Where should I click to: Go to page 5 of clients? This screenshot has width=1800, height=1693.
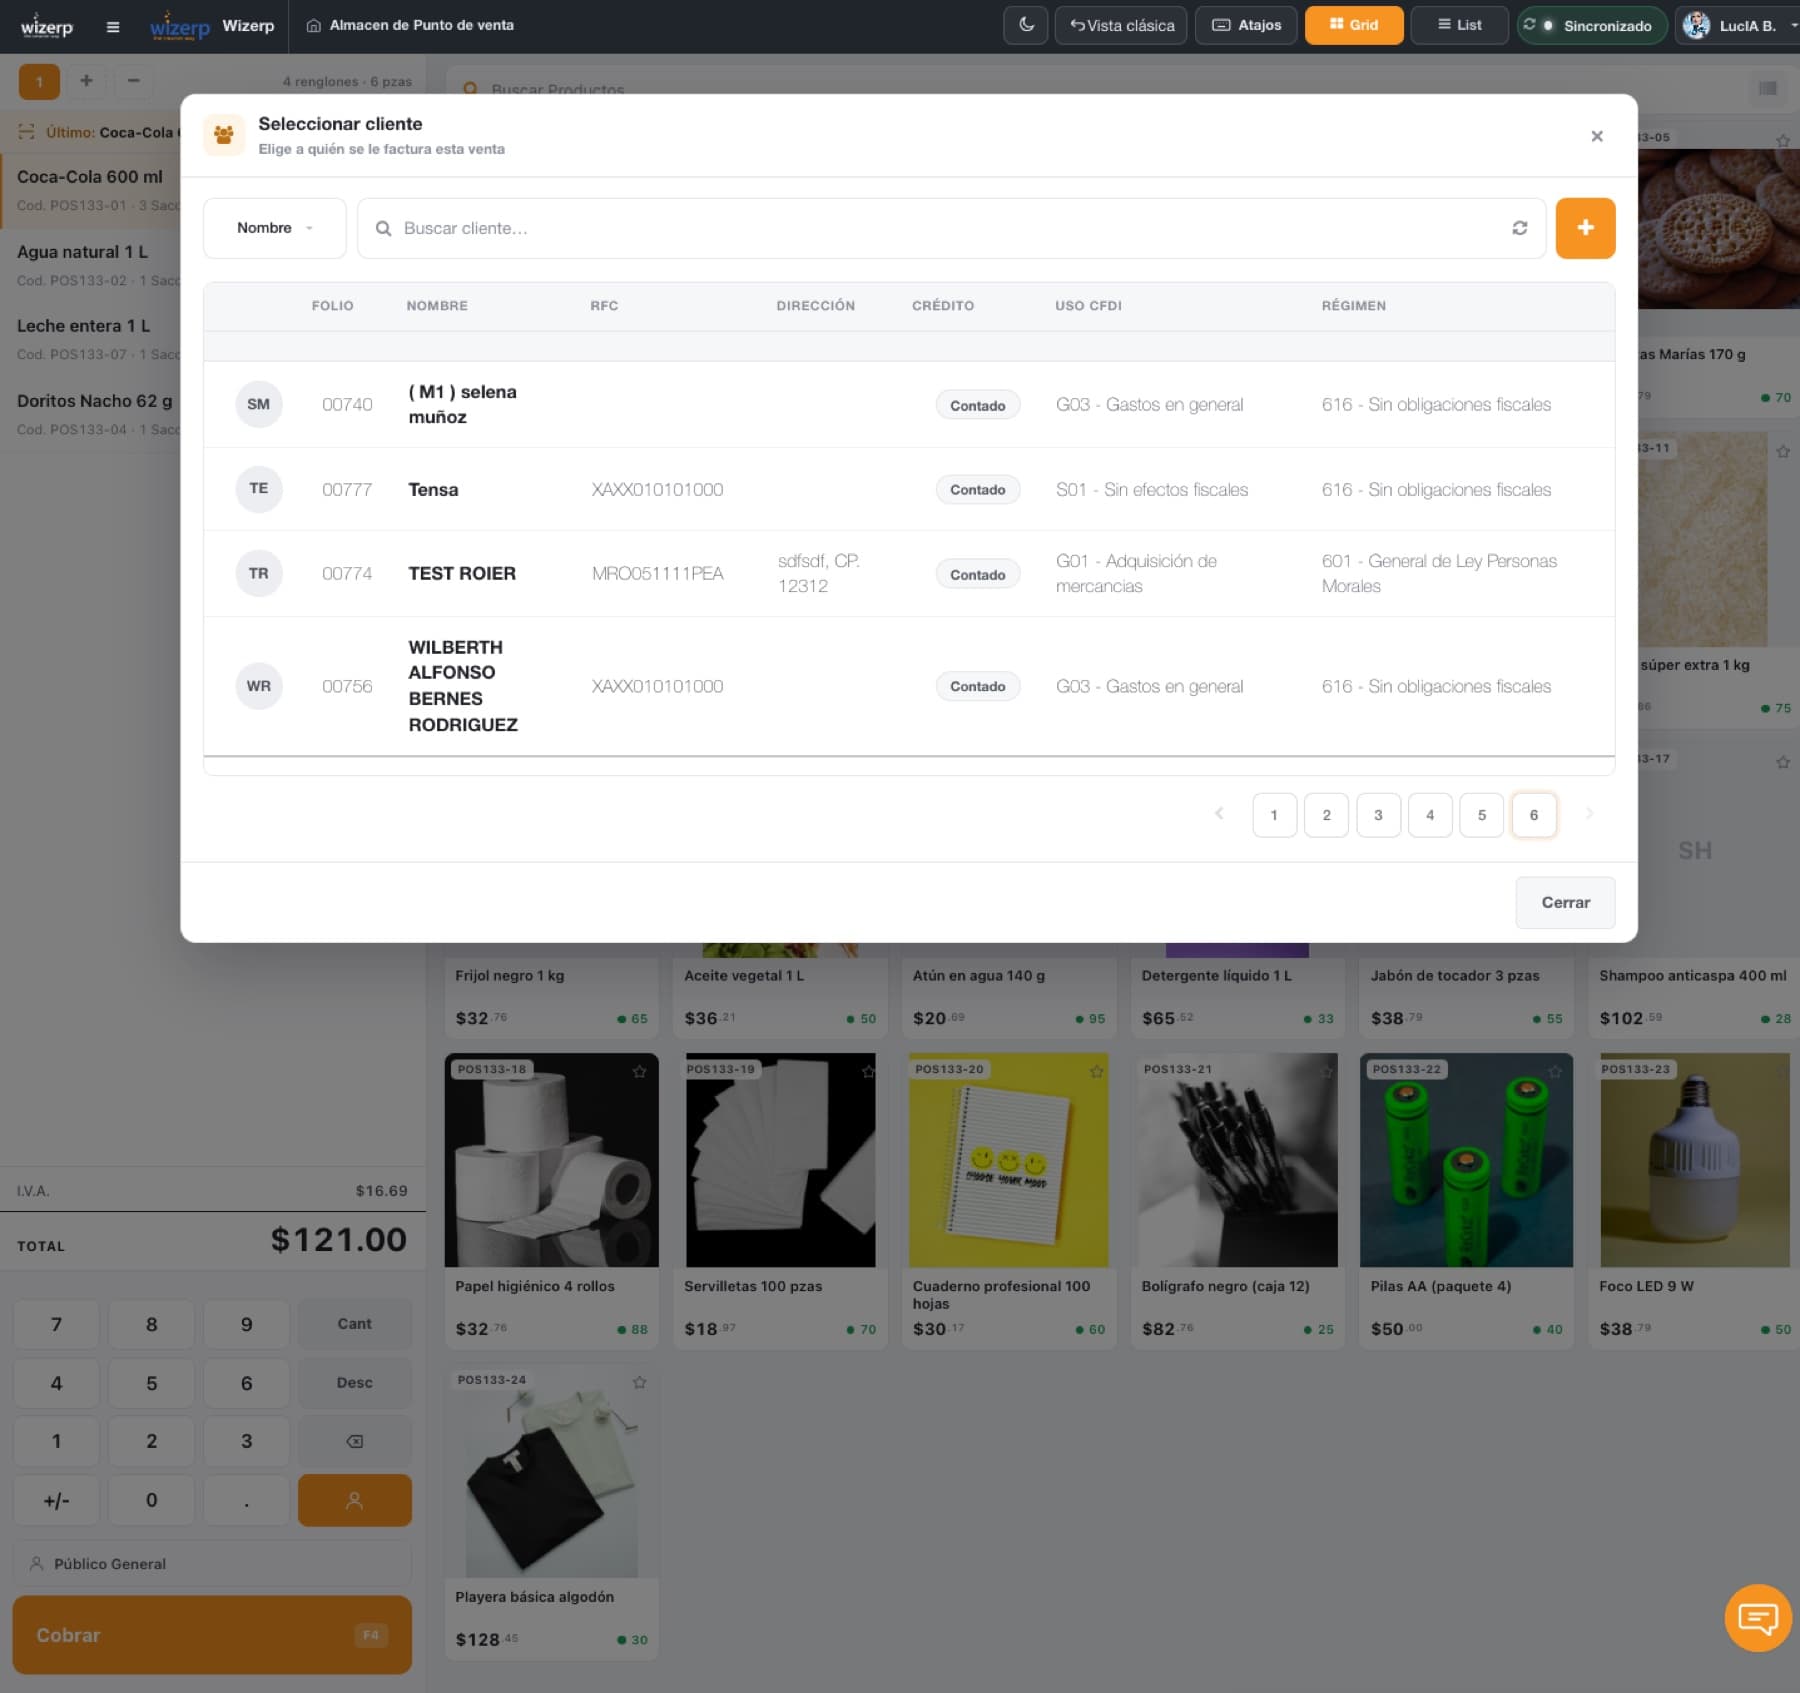[x=1482, y=815]
